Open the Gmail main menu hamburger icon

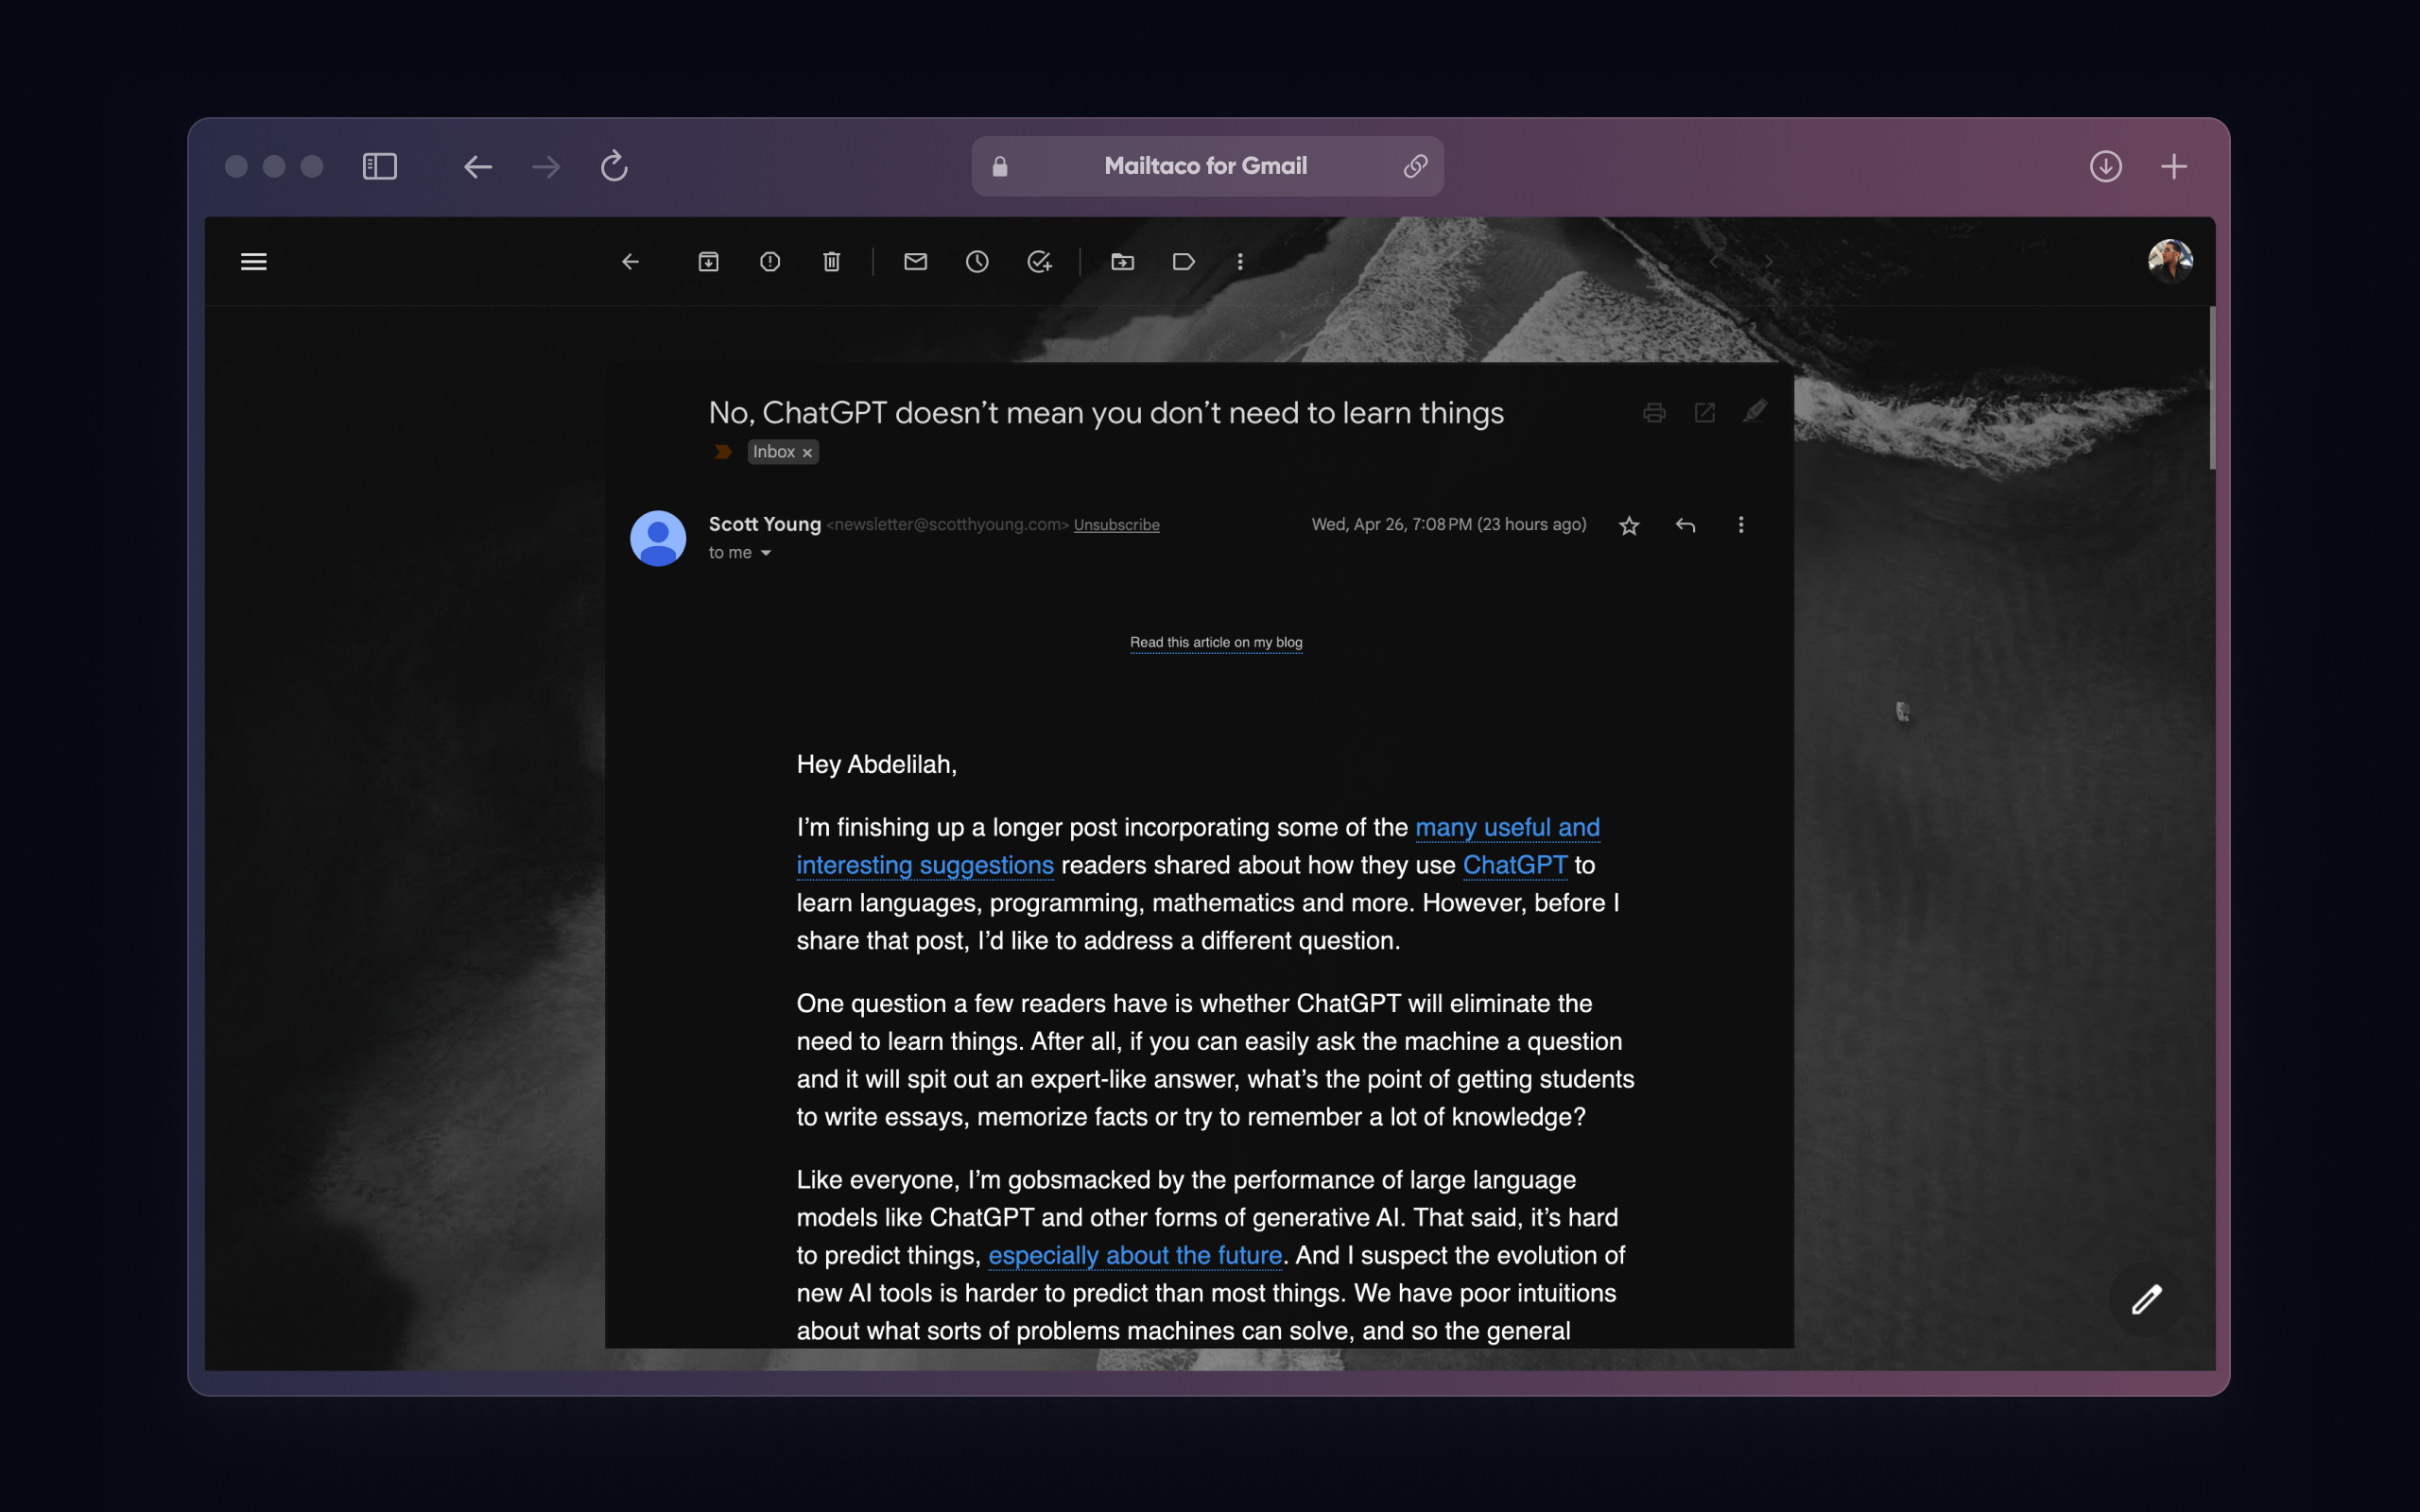(x=254, y=262)
